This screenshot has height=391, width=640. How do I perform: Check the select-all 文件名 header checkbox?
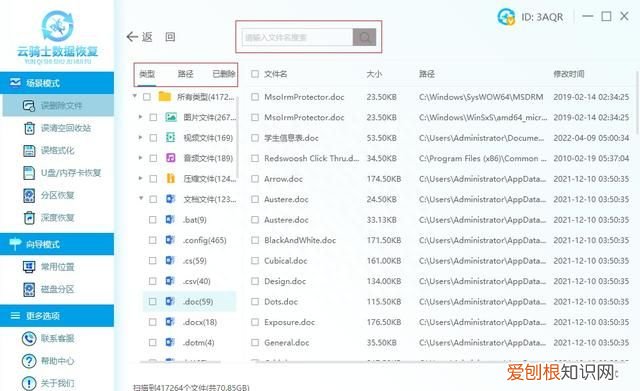(255, 74)
